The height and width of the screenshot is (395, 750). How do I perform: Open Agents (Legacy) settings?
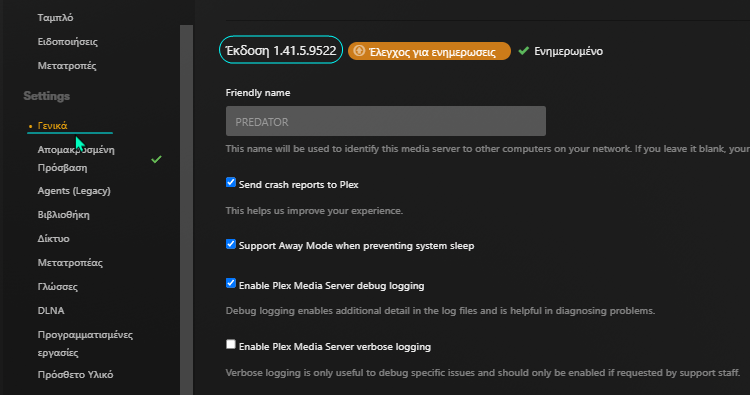coord(74,191)
